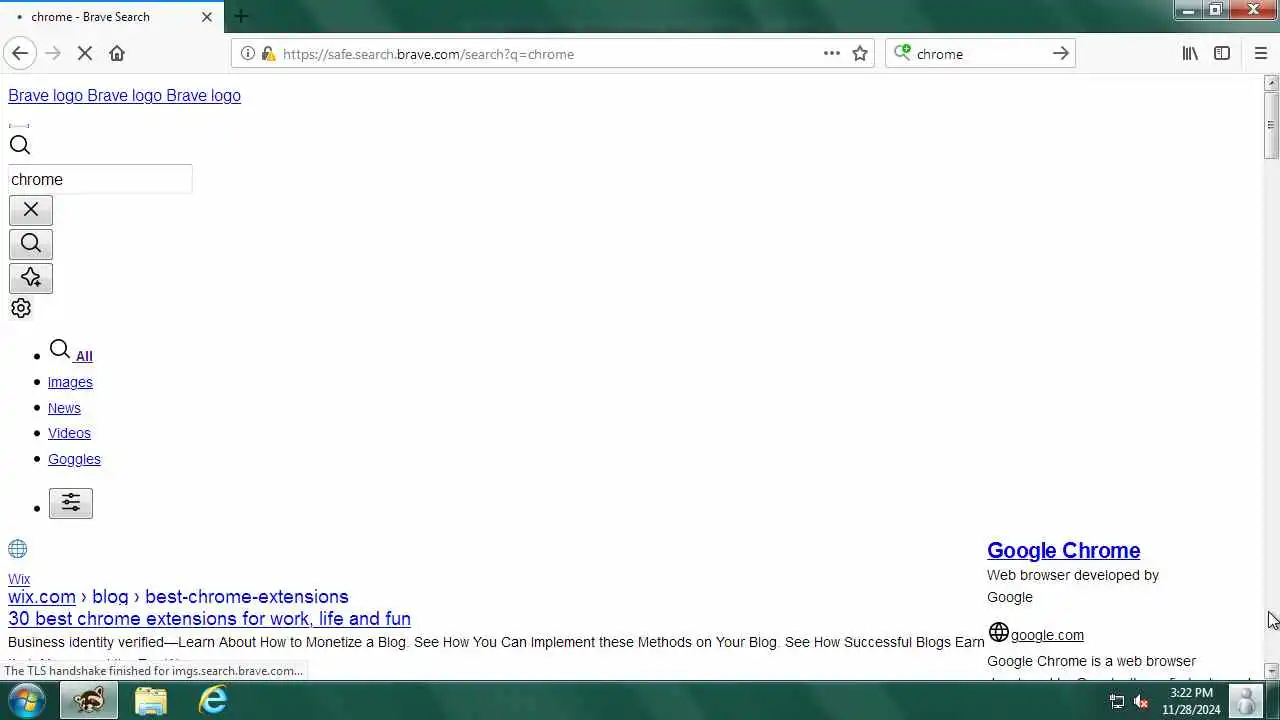This screenshot has height=720, width=1280.
Task: Open the Goggles tab
Action: (74, 459)
